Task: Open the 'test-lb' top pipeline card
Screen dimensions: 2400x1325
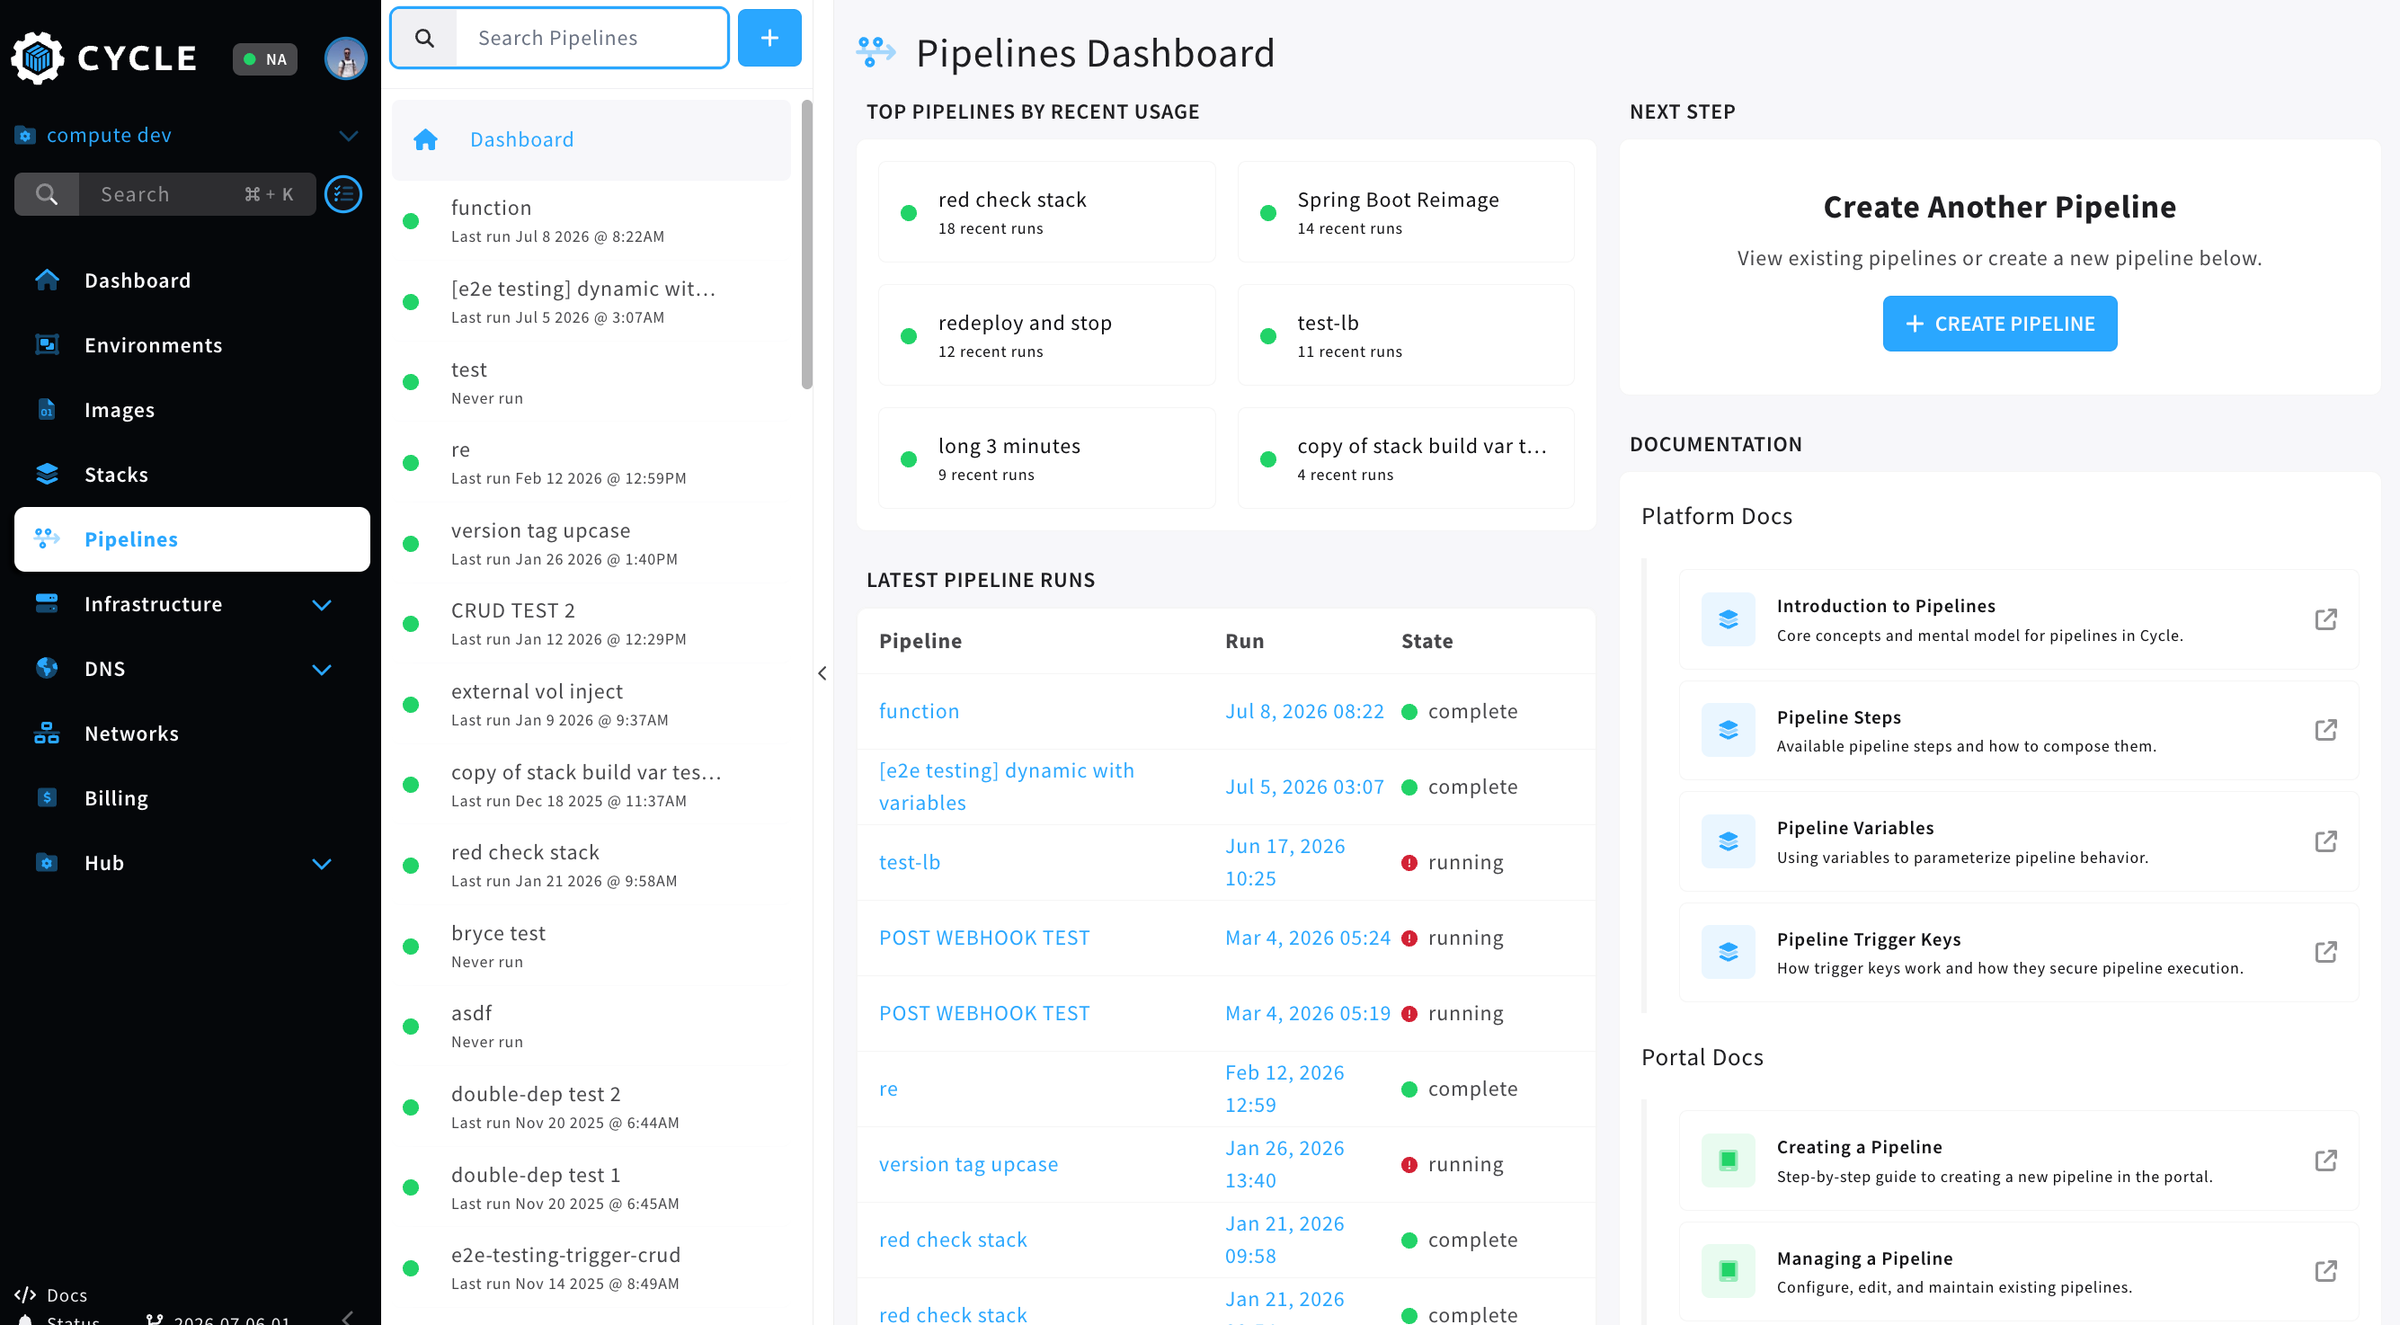Action: (1406, 335)
